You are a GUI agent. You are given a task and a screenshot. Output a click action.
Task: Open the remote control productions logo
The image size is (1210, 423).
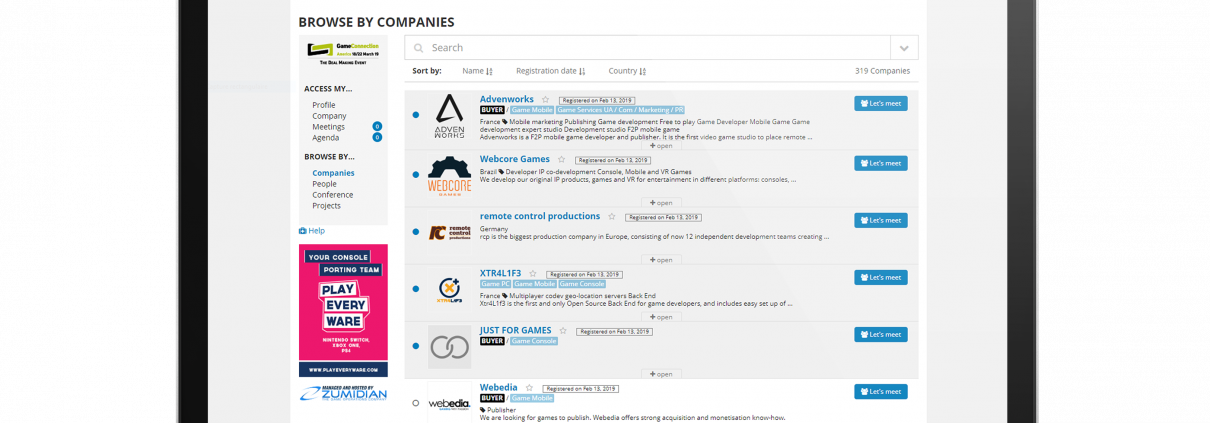click(449, 233)
